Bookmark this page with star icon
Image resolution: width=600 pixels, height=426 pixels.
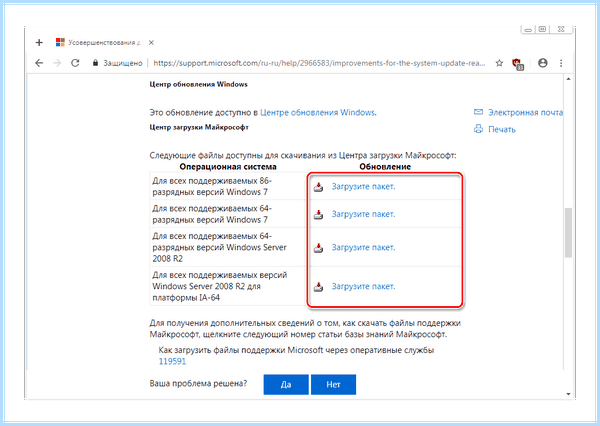[499, 63]
